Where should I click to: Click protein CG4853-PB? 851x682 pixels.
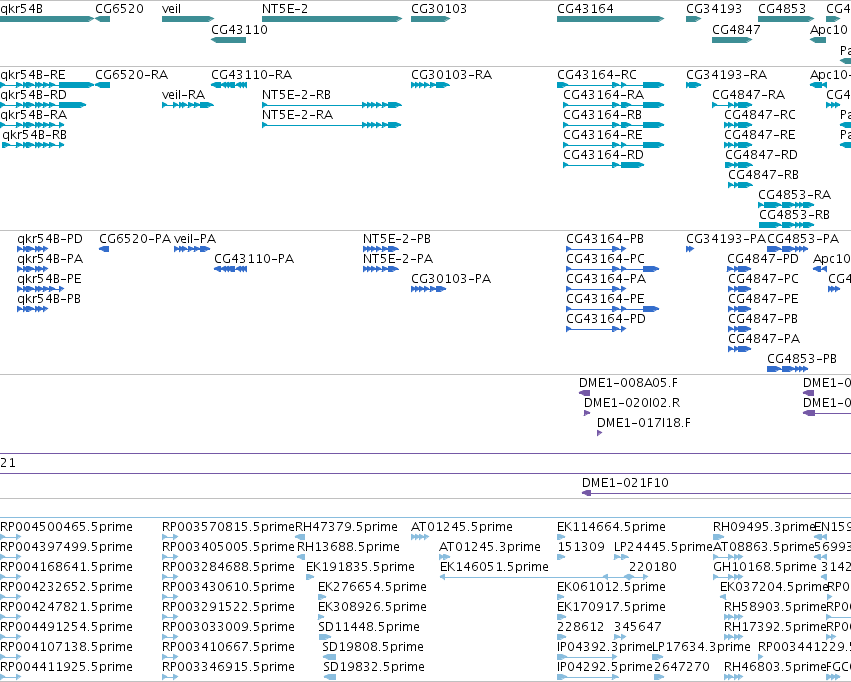[788, 369]
